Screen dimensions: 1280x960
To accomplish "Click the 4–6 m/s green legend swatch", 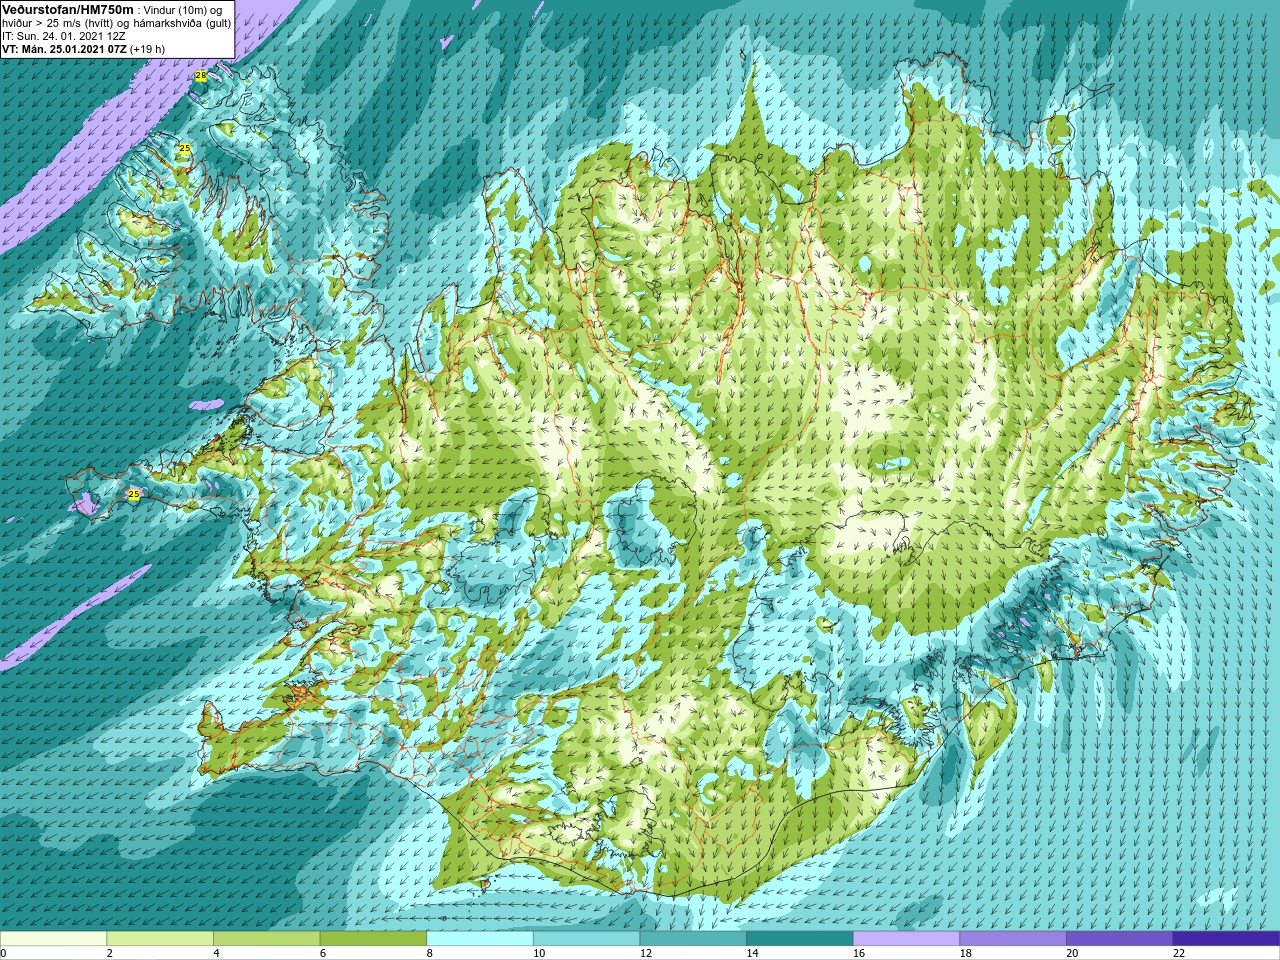I will (x=267, y=939).
